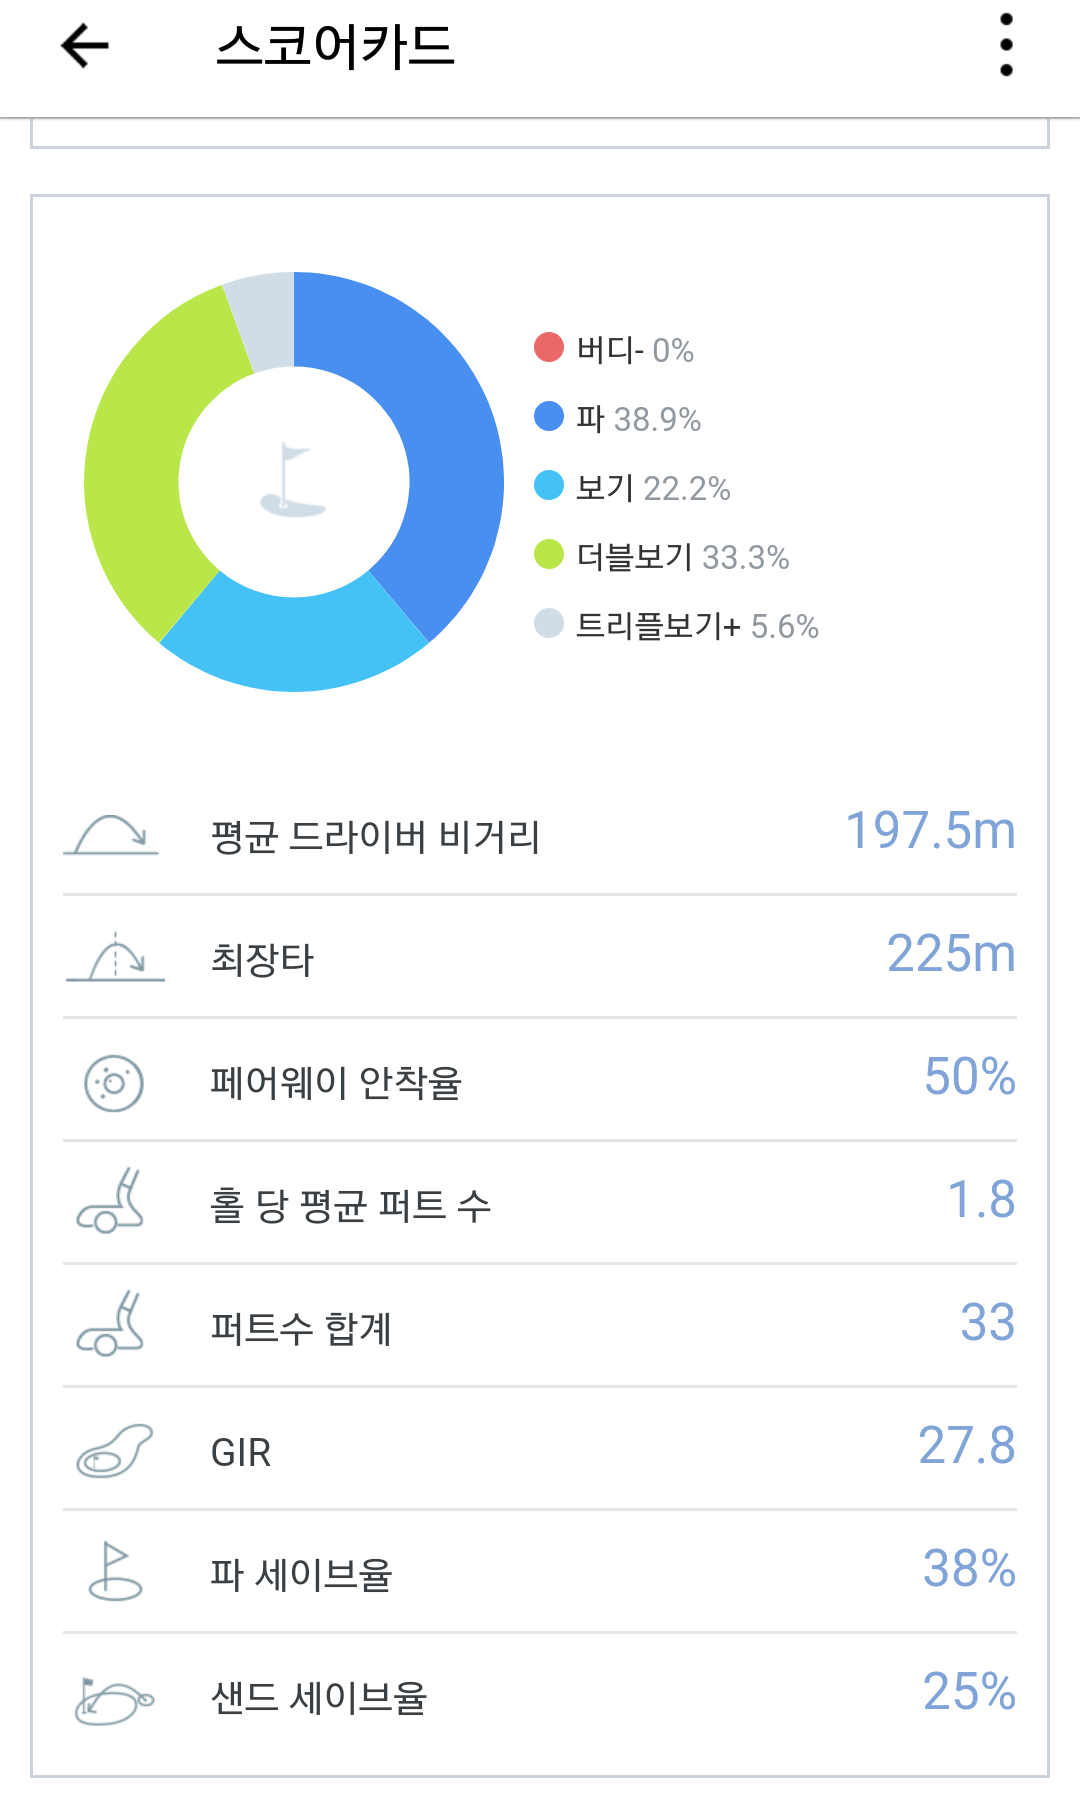
Task: Click the golf flag in donut center
Action: pyautogui.click(x=293, y=481)
